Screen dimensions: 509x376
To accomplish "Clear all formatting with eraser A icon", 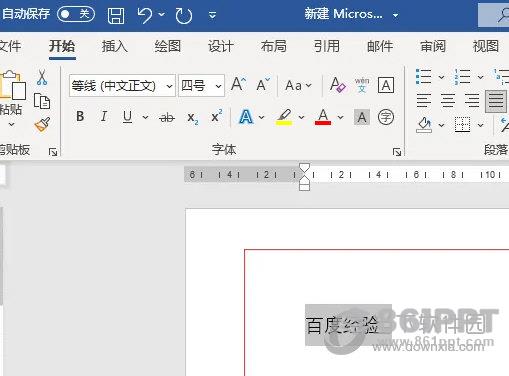I will pos(337,85).
